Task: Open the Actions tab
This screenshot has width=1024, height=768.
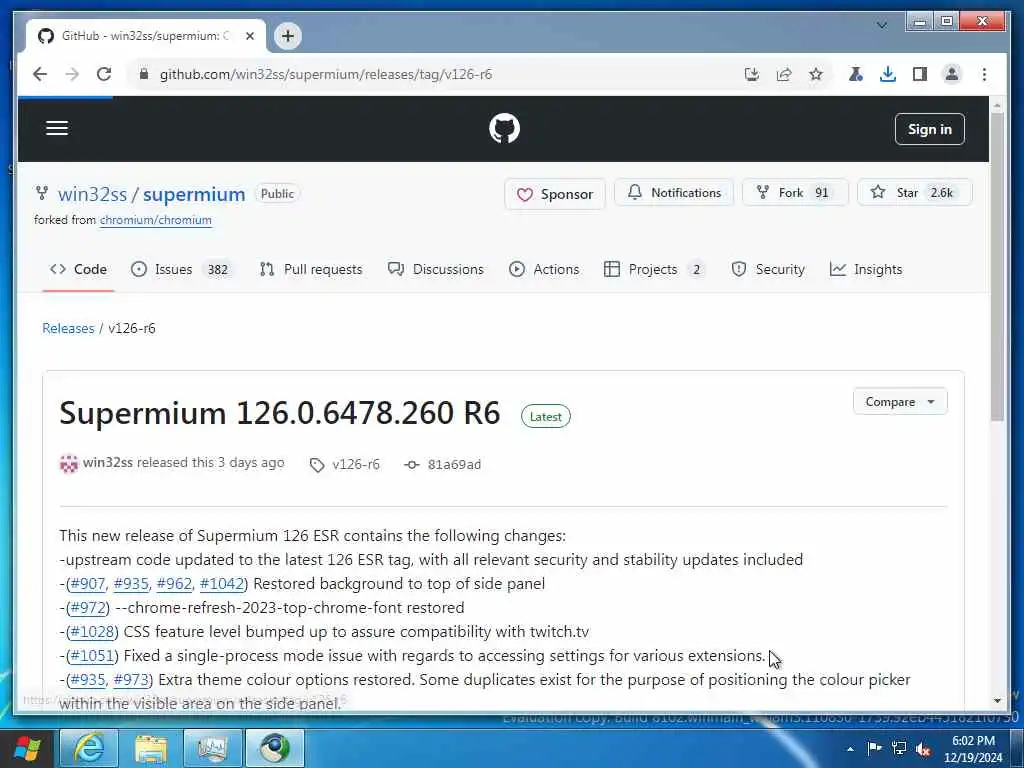Action: pyautogui.click(x=544, y=269)
